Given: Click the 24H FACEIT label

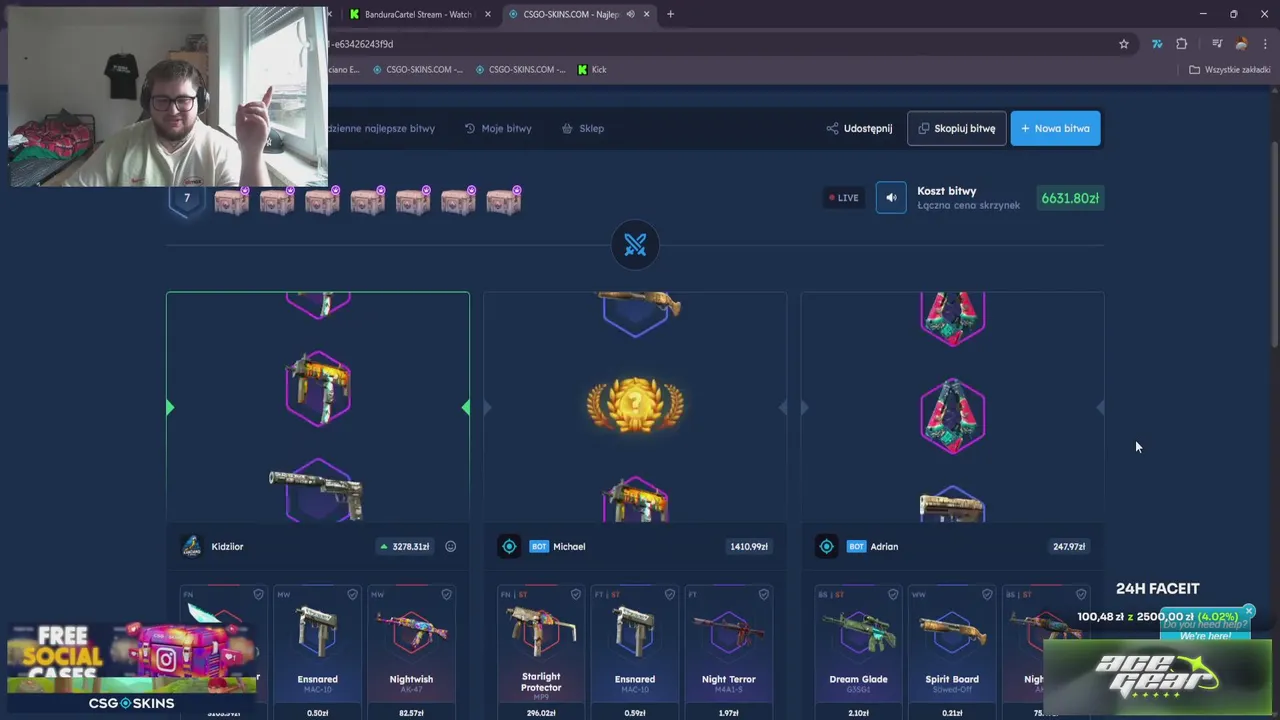Looking at the screenshot, I should pos(1157,588).
